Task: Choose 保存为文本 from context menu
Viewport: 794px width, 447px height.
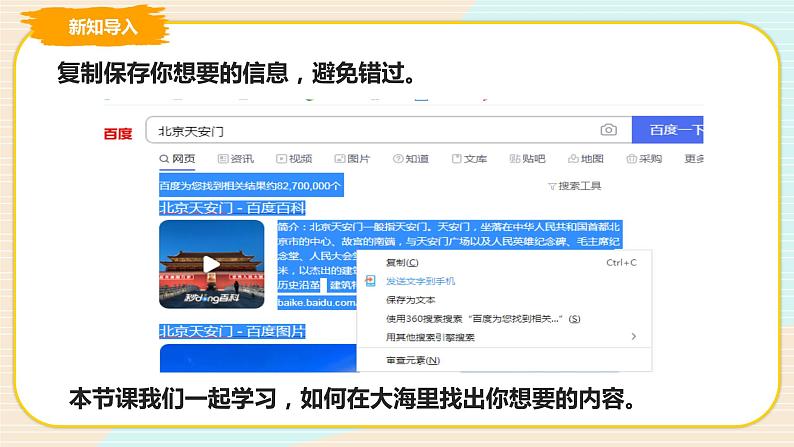Action: [x=410, y=299]
